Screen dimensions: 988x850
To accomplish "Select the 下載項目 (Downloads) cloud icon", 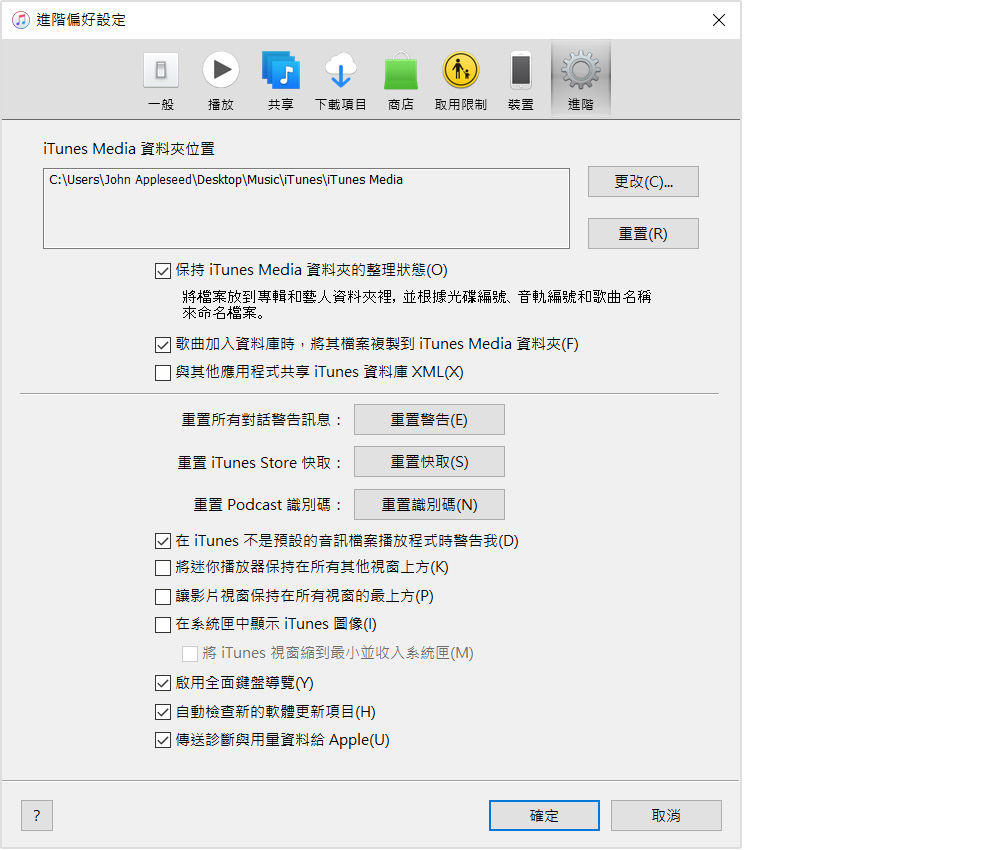I will (341, 72).
